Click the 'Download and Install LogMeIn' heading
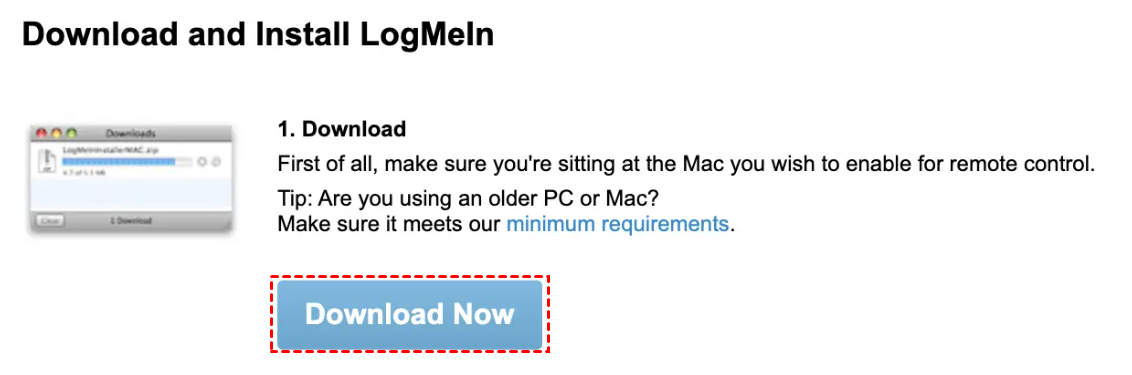The height and width of the screenshot is (375, 1132). tap(258, 35)
